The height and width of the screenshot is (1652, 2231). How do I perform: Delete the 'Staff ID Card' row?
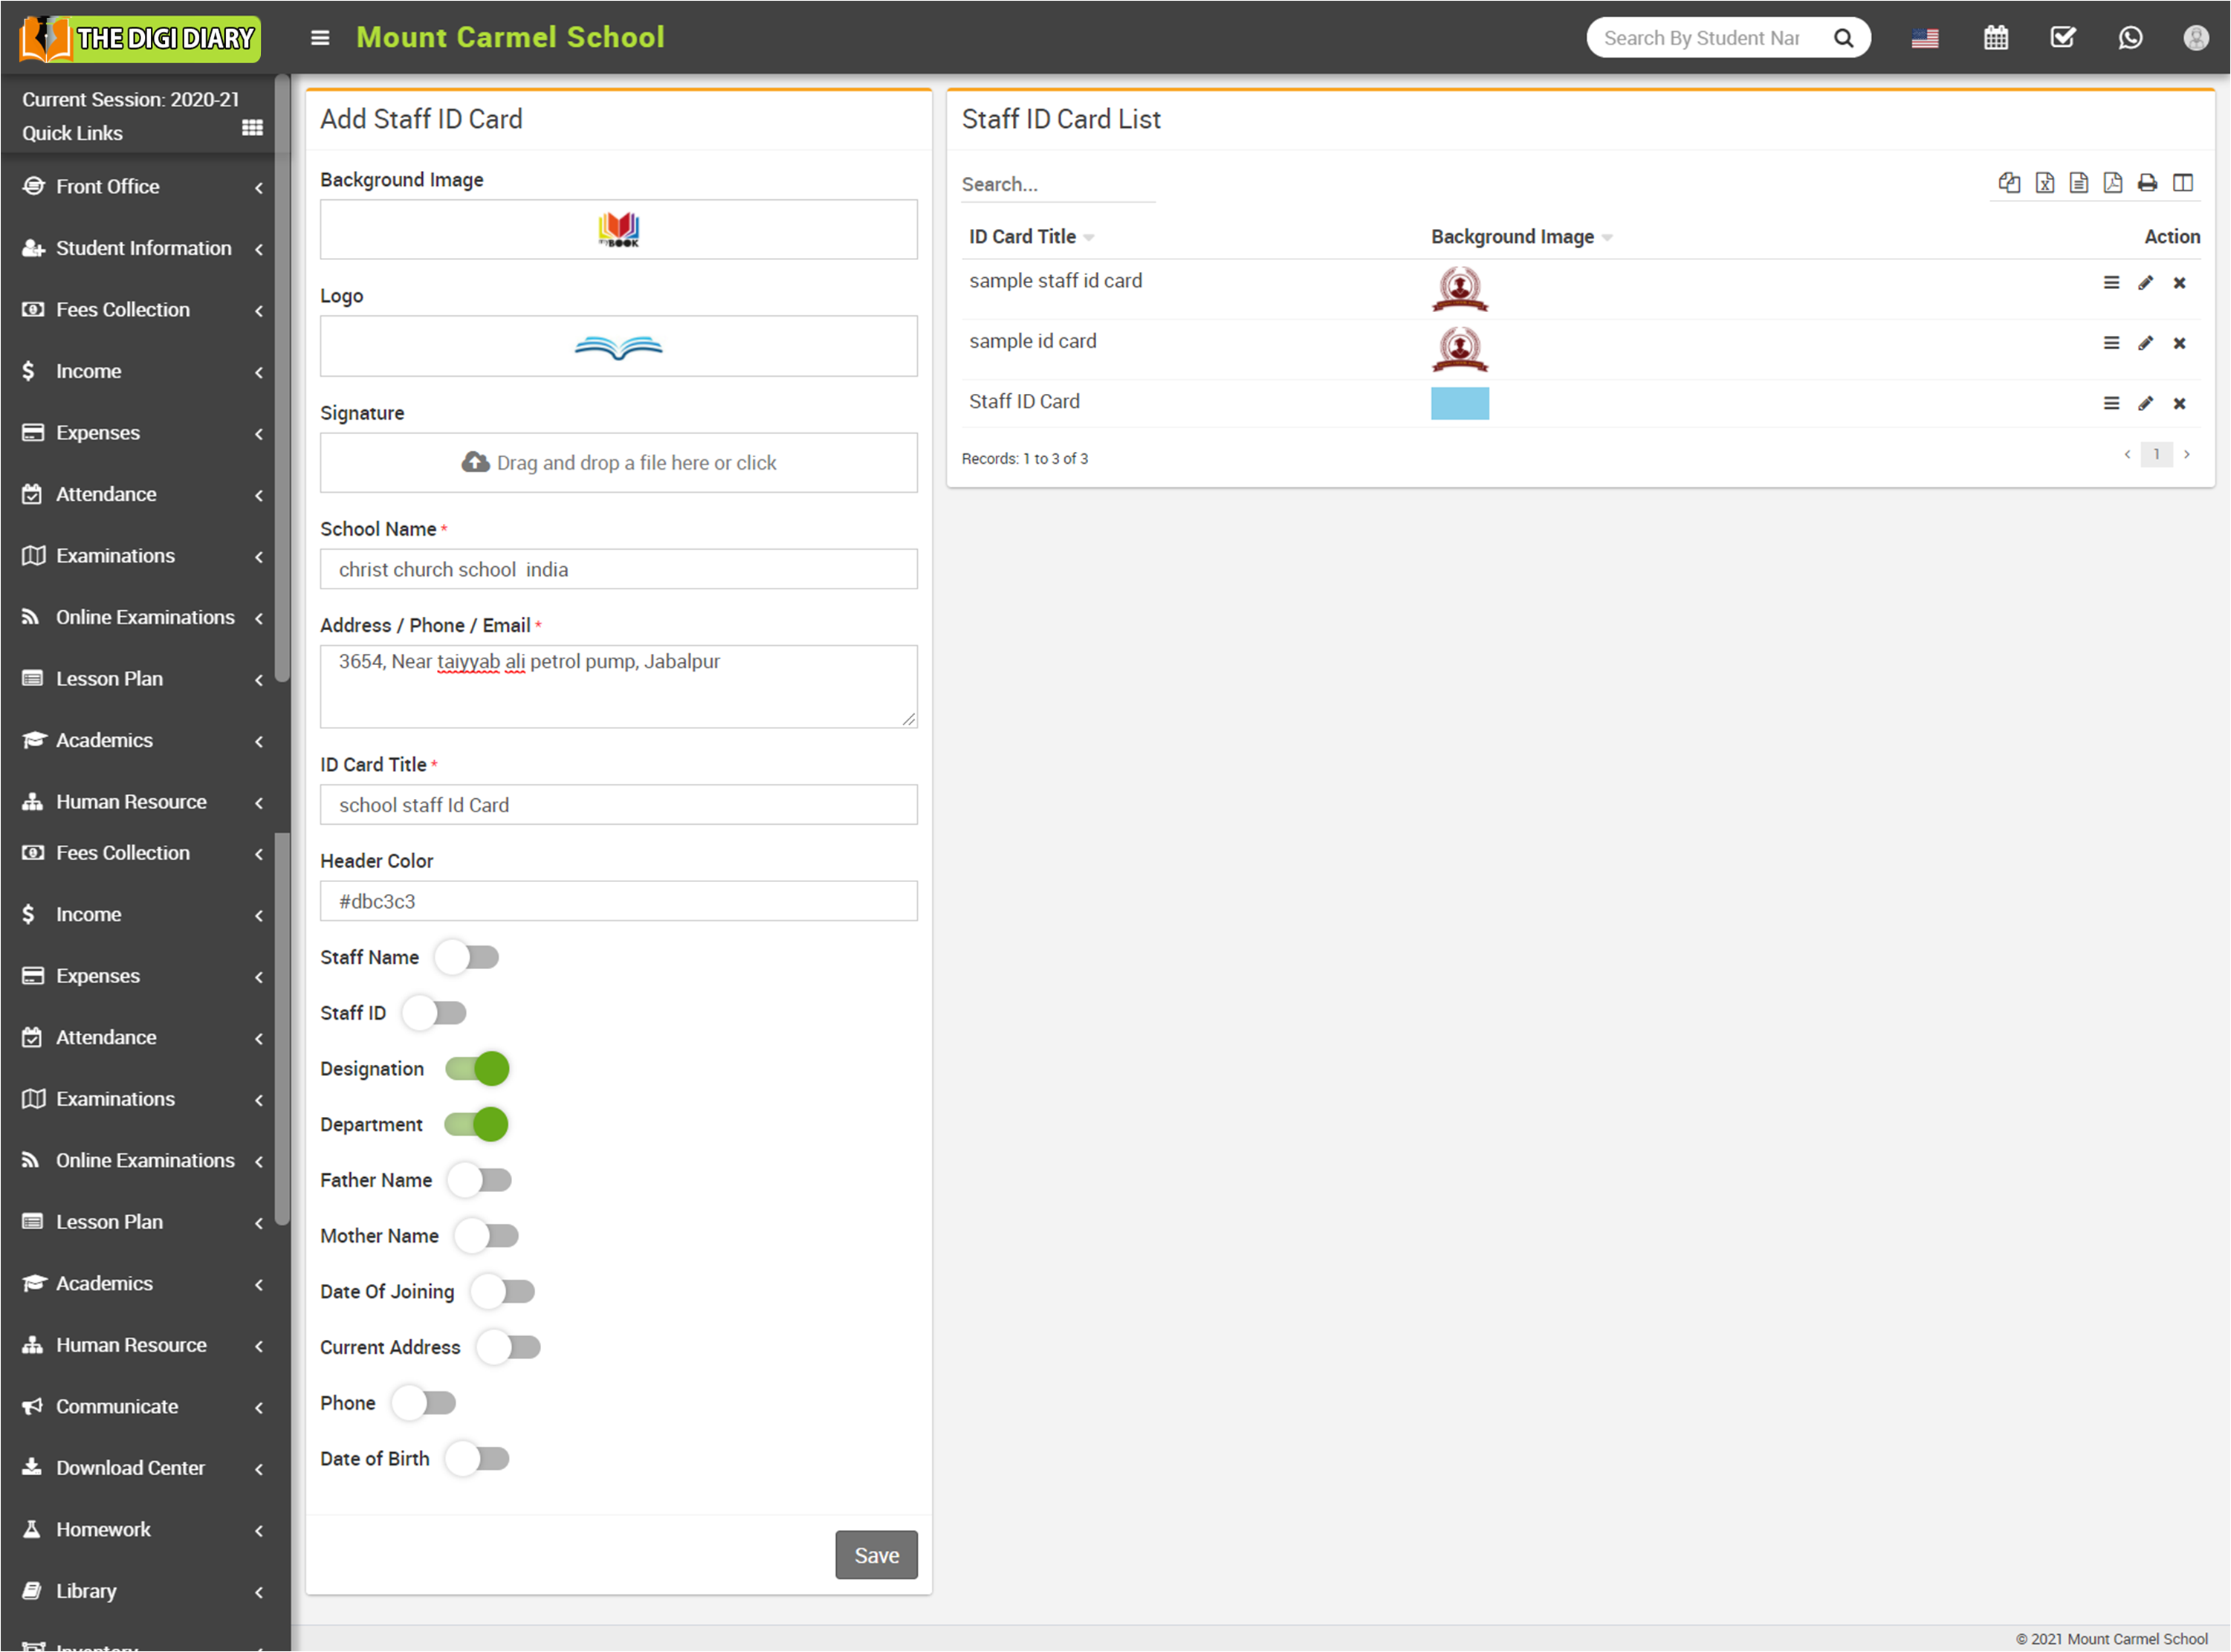pos(2179,404)
